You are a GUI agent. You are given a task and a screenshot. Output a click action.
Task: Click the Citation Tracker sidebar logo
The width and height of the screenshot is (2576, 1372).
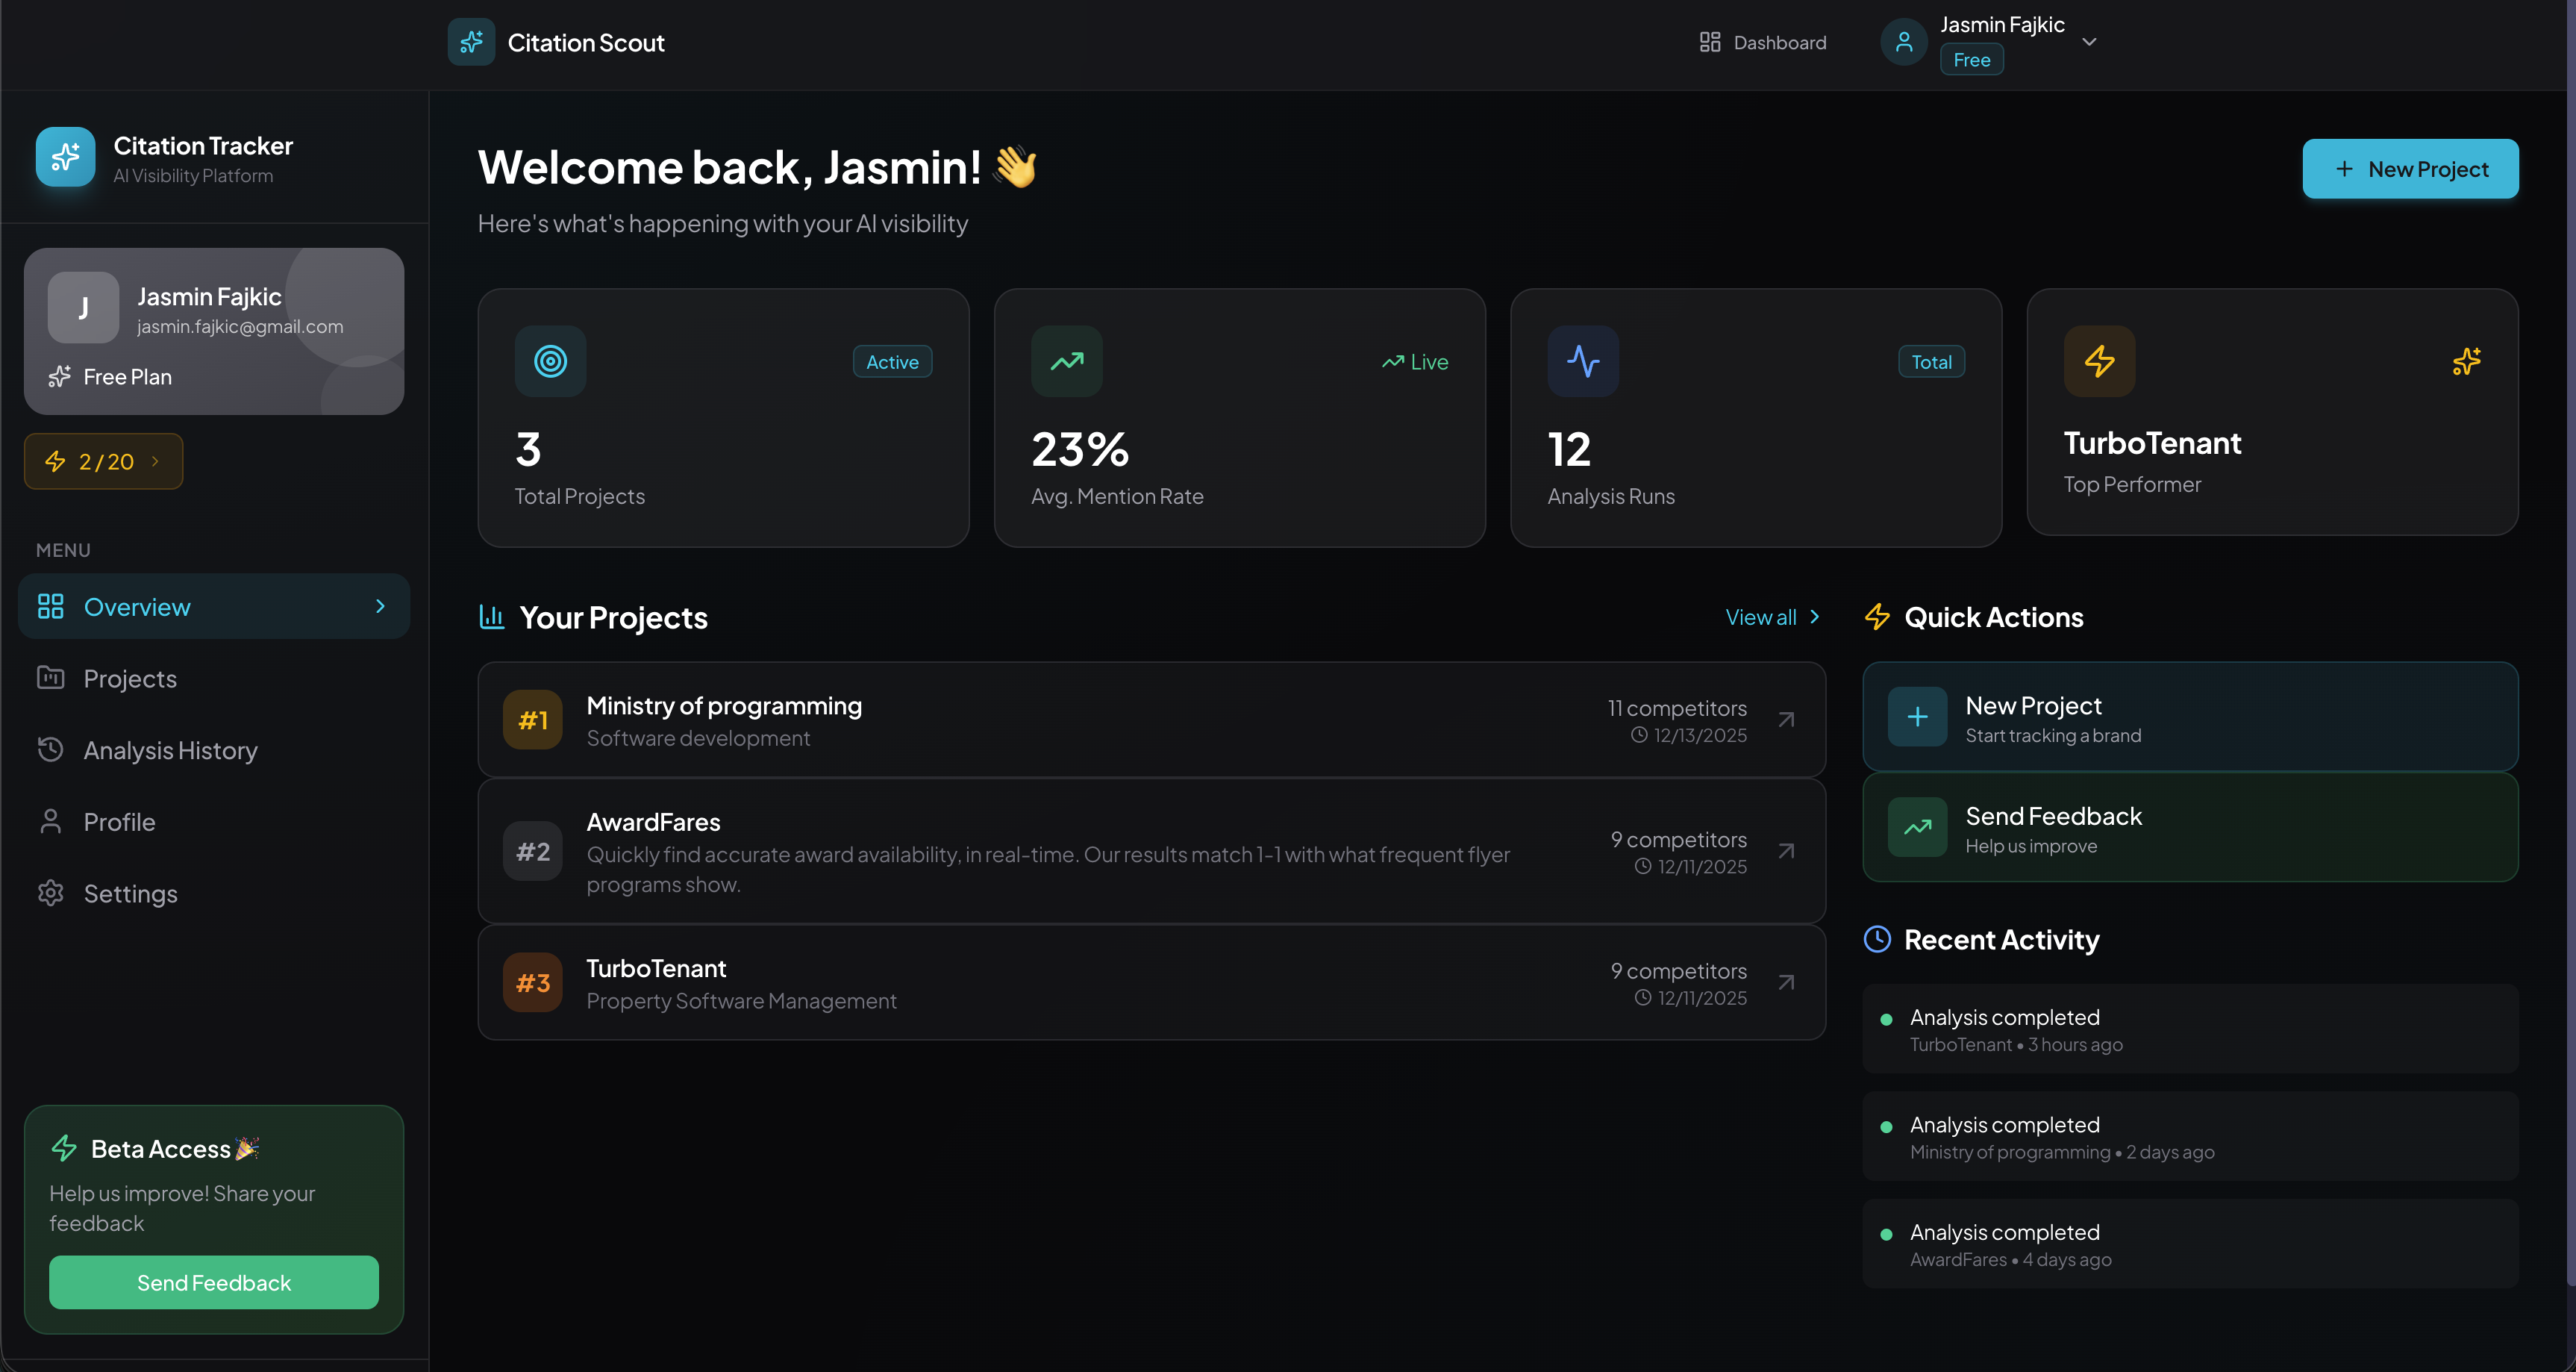(x=66, y=157)
